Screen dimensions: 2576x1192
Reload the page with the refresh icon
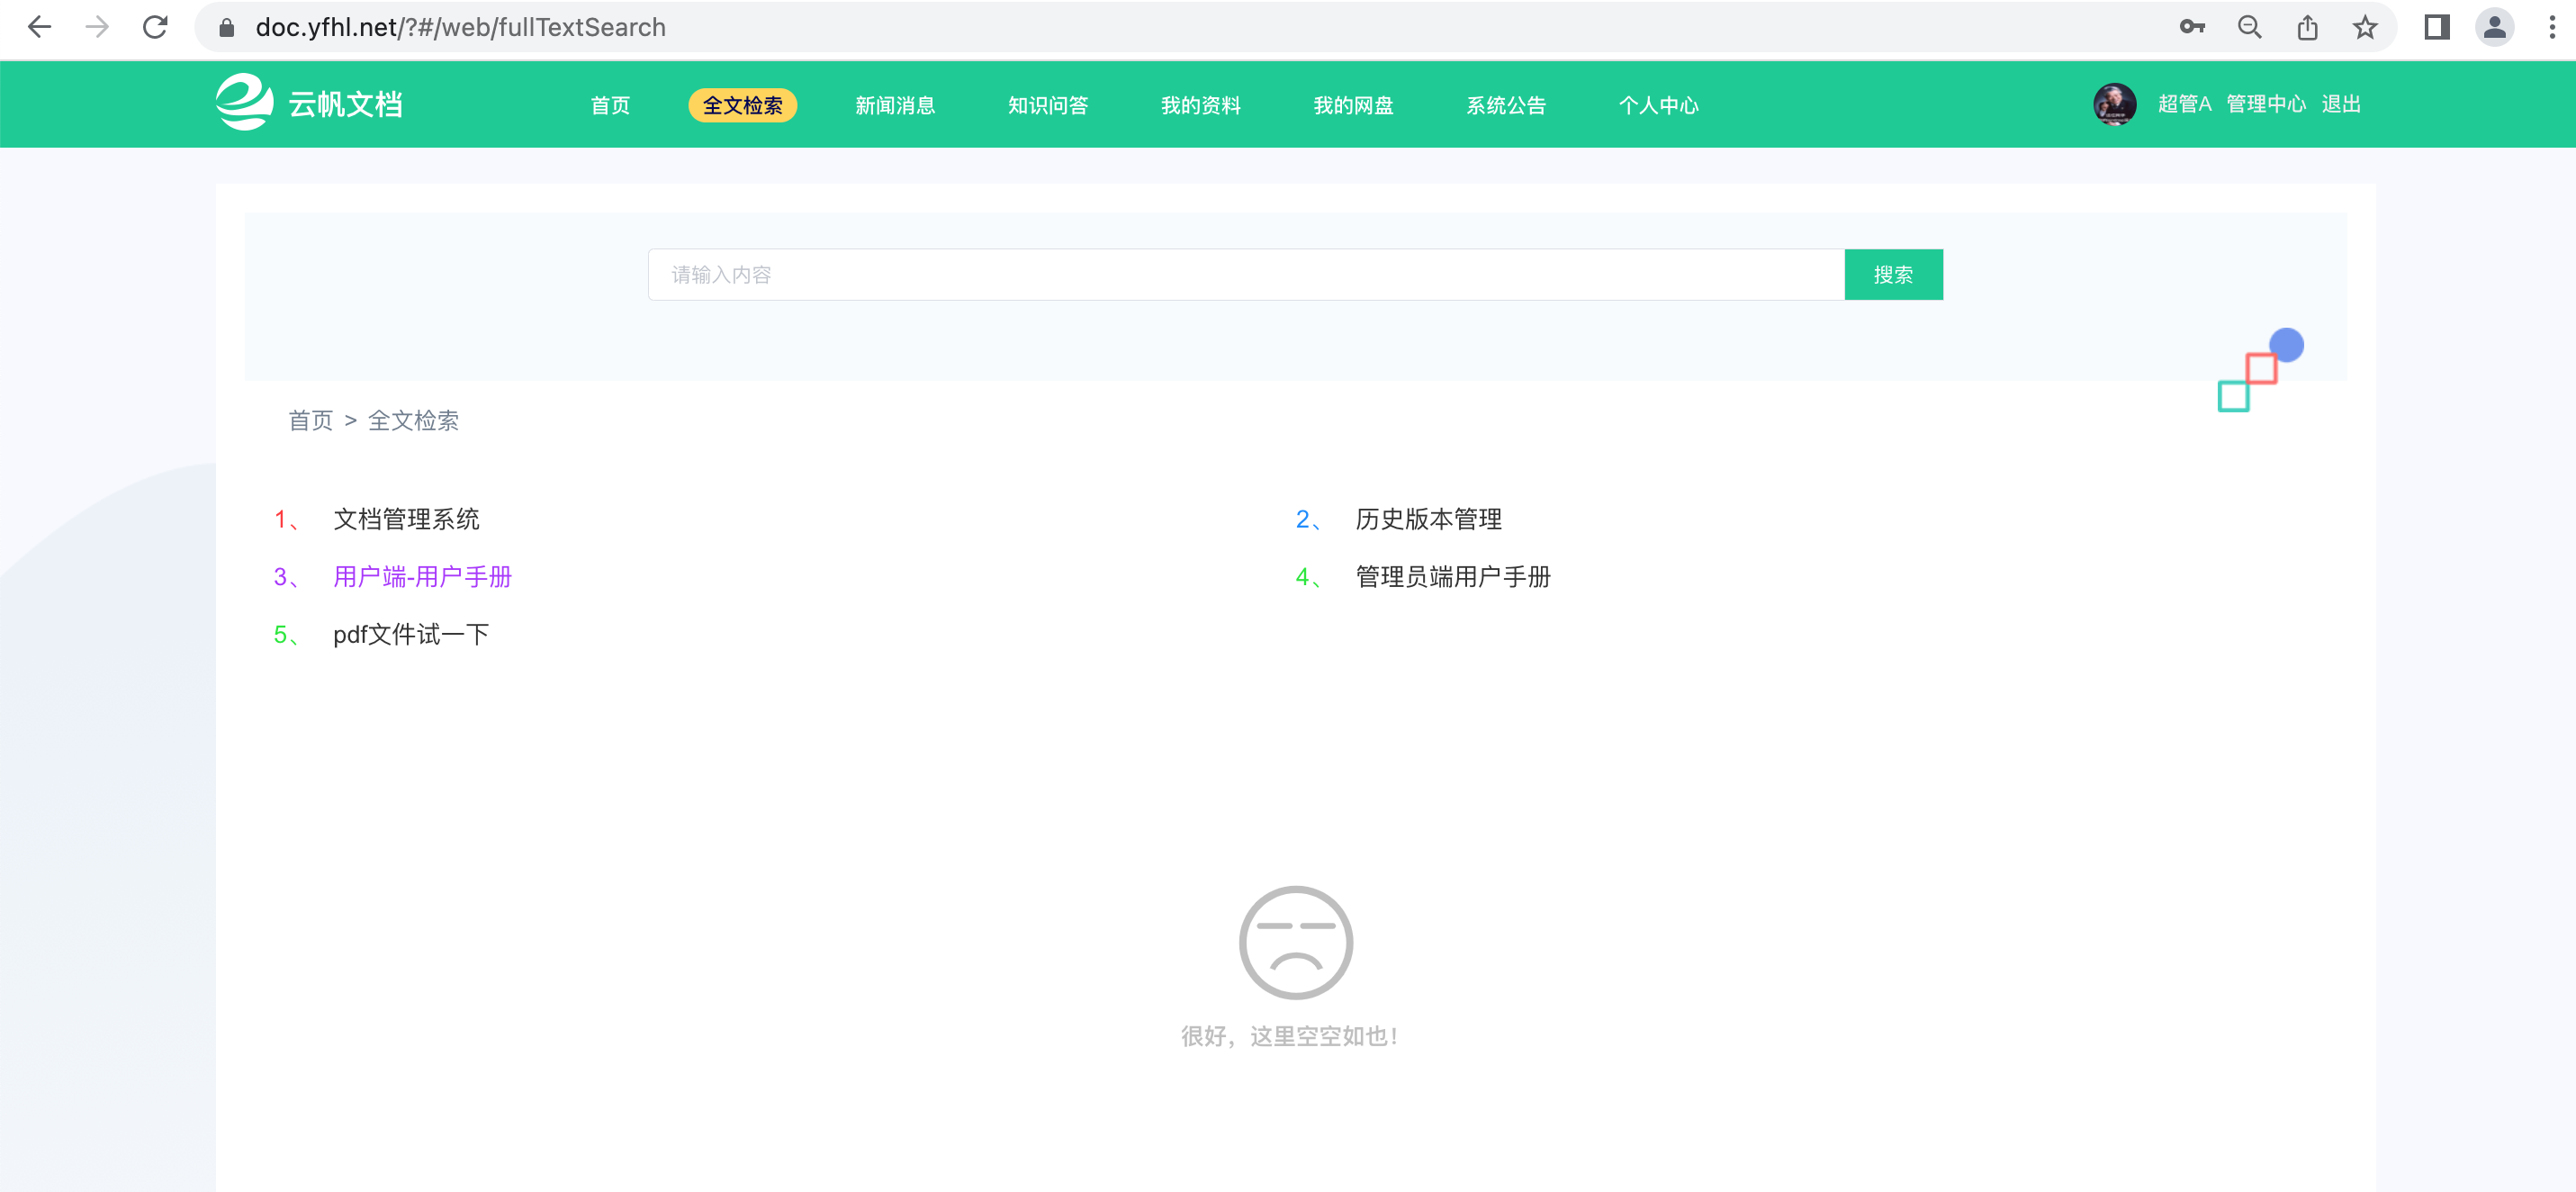(155, 27)
